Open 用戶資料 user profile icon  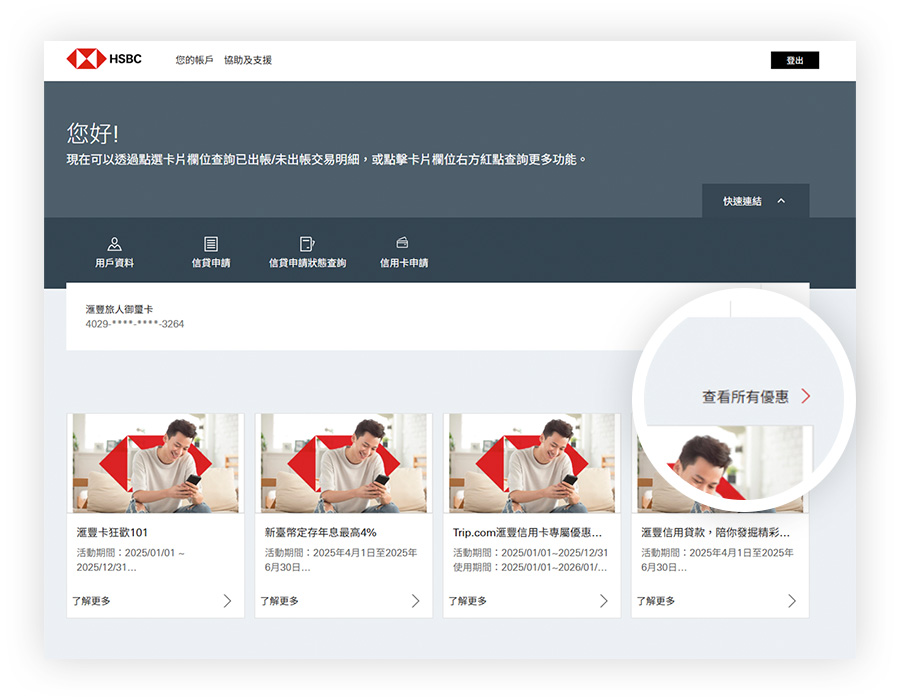point(114,244)
